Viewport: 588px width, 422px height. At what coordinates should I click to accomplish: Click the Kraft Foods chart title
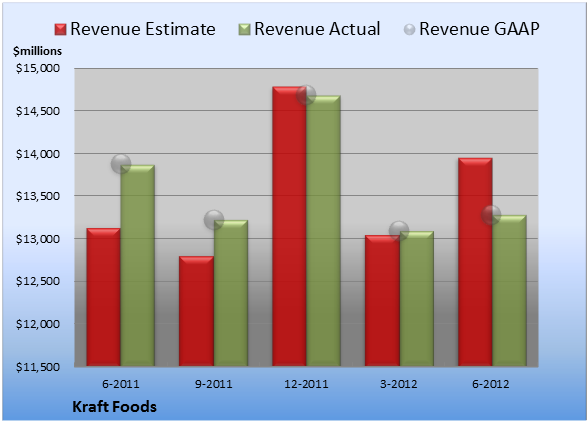click(114, 407)
